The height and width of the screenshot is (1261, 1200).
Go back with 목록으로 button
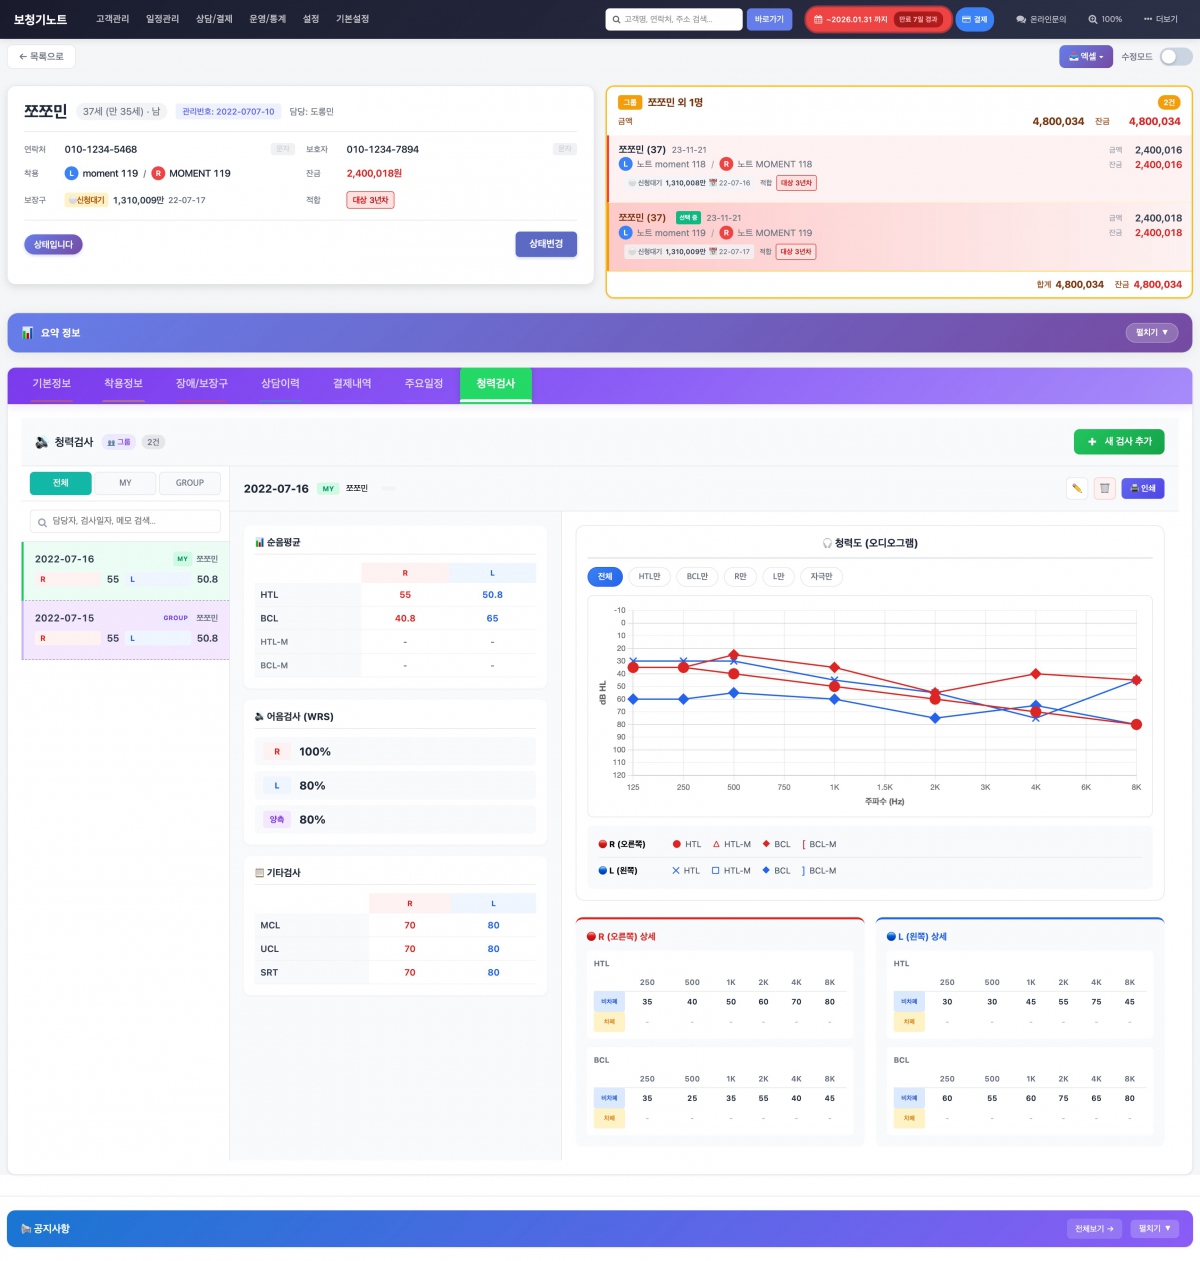click(42, 57)
